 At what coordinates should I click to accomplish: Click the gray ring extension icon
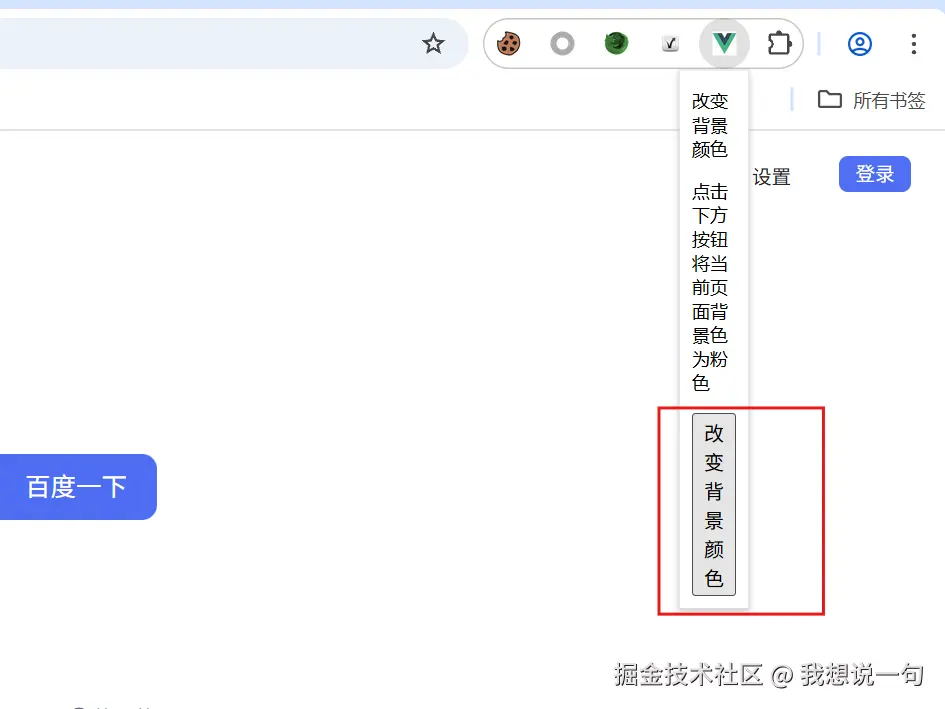coord(562,43)
